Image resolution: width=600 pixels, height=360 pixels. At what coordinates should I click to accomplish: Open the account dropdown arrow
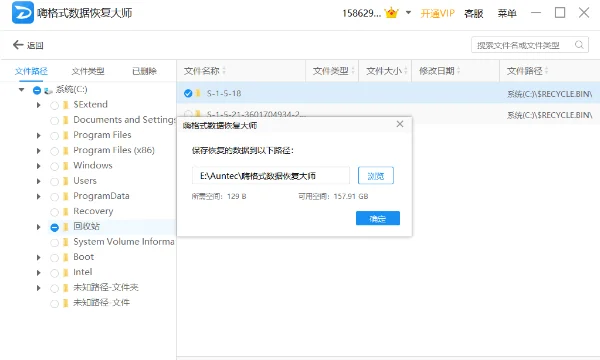click(408, 13)
